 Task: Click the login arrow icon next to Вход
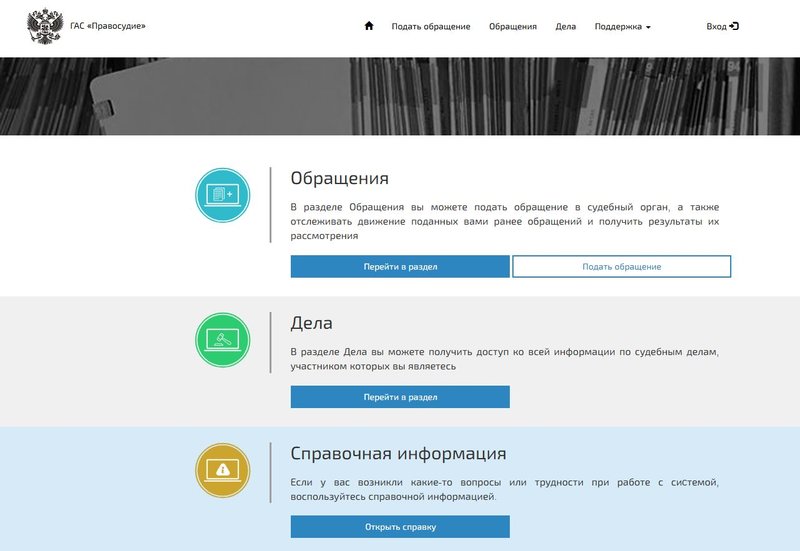[x=734, y=26]
